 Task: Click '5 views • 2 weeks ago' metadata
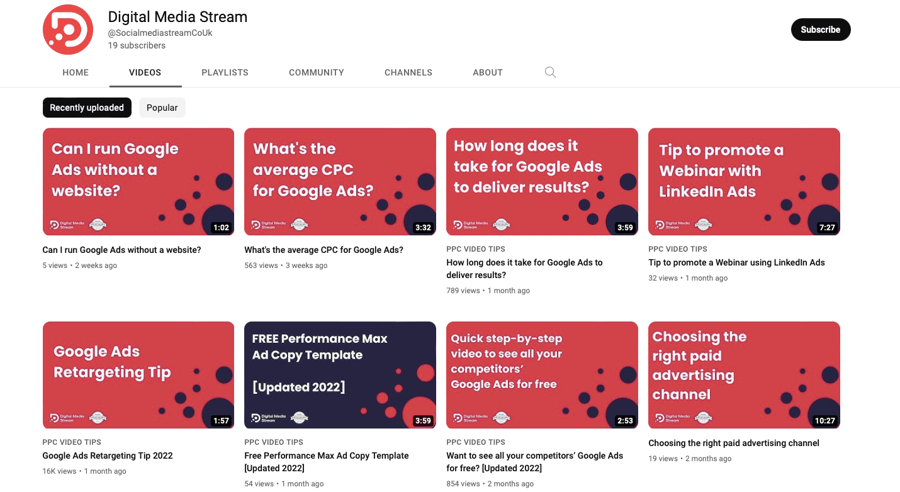click(x=80, y=265)
